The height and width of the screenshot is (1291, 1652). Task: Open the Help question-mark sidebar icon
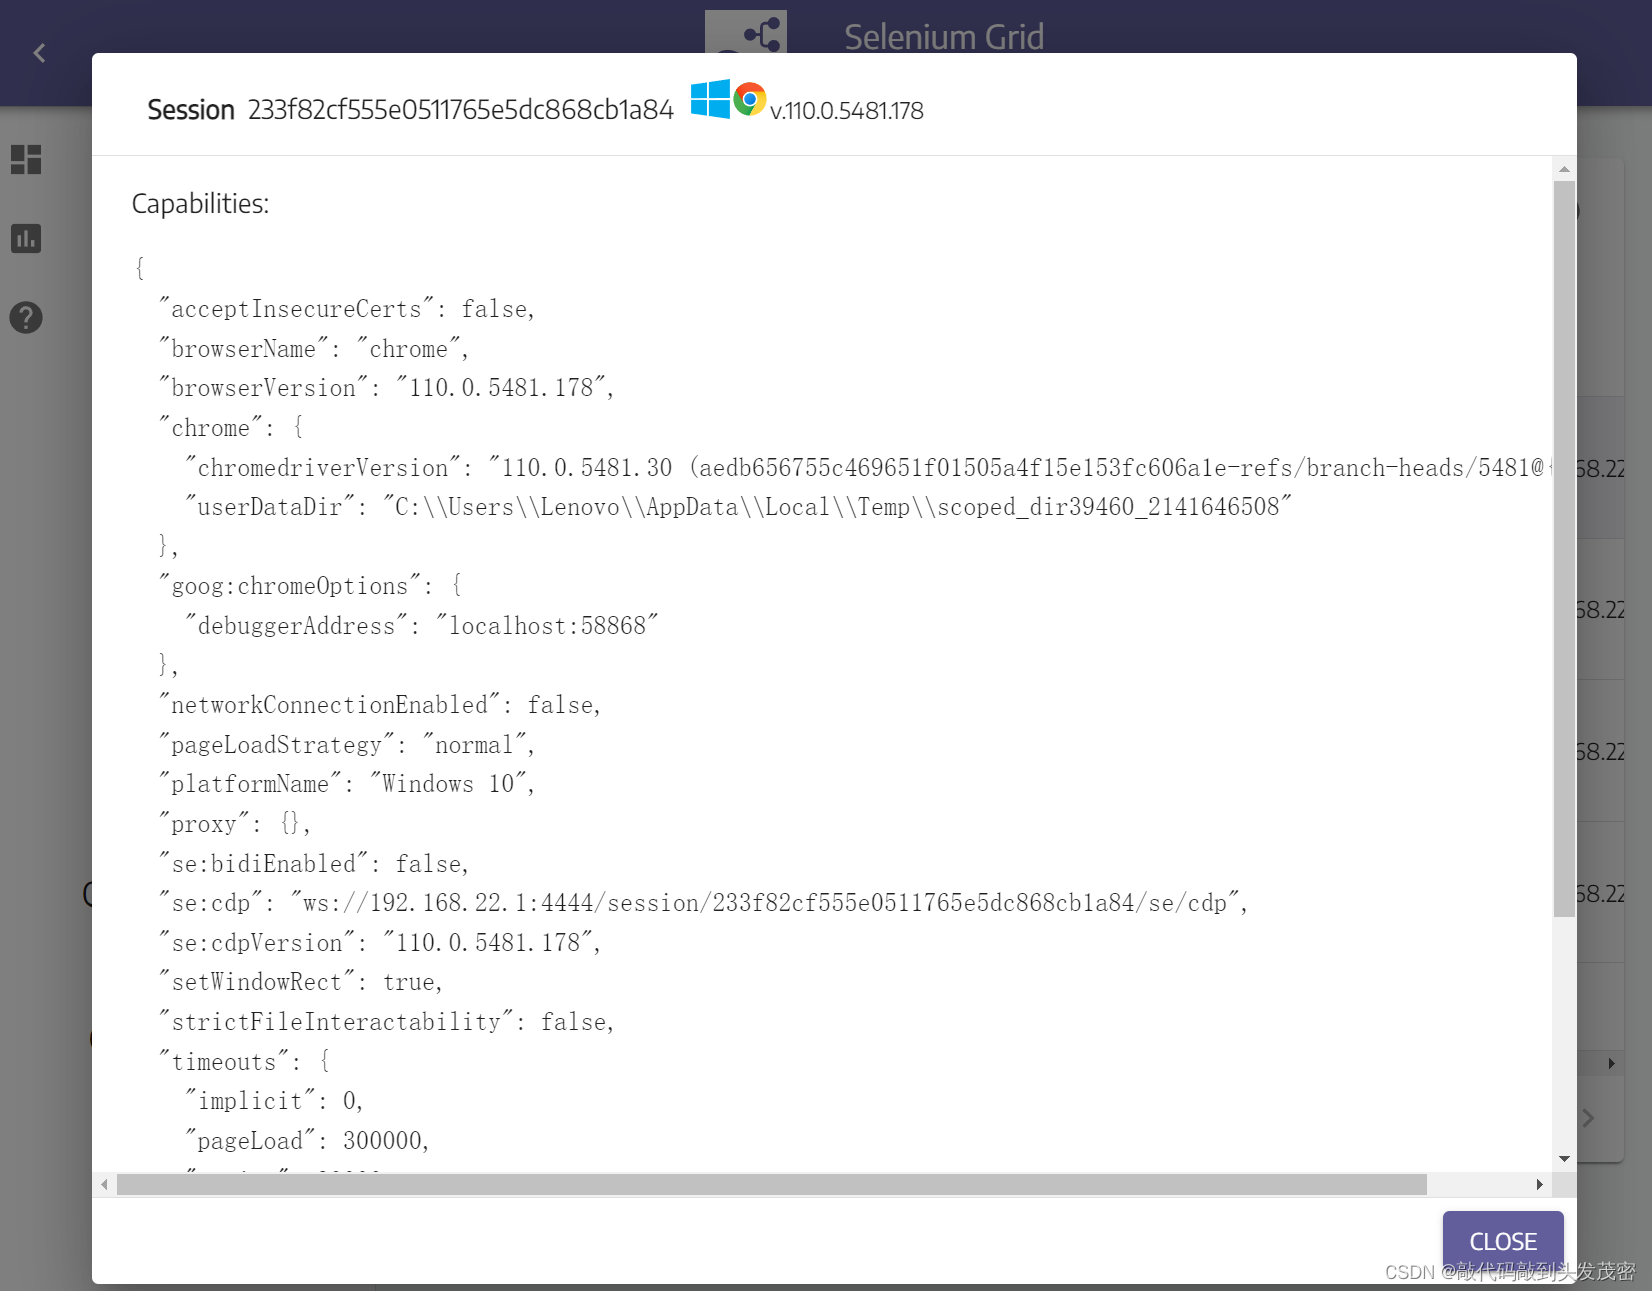26,318
